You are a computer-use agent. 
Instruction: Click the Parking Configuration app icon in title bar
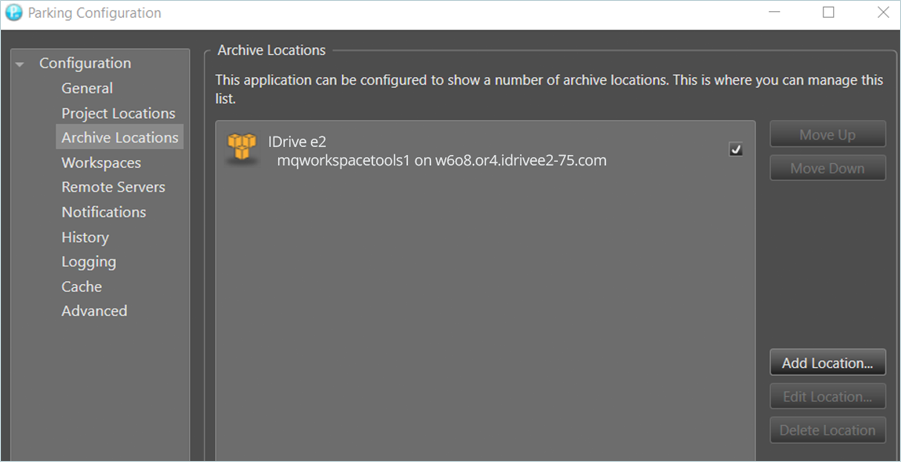pos(14,13)
